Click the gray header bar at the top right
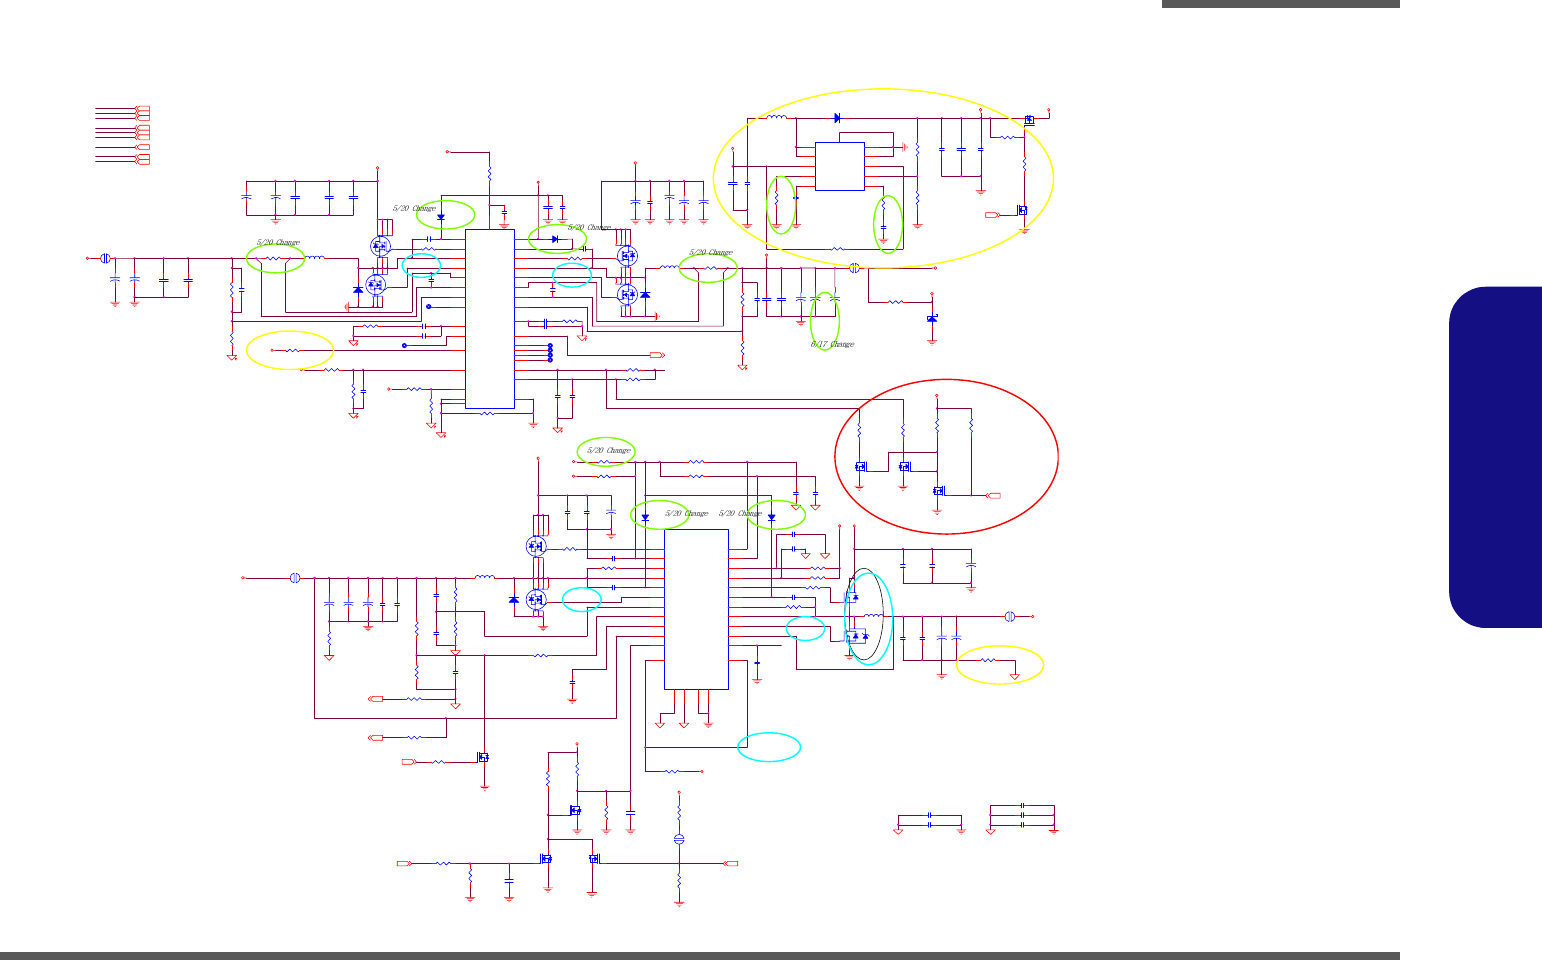The height and width of the screenshot is (960, 1542). (x=1281, y=4)
